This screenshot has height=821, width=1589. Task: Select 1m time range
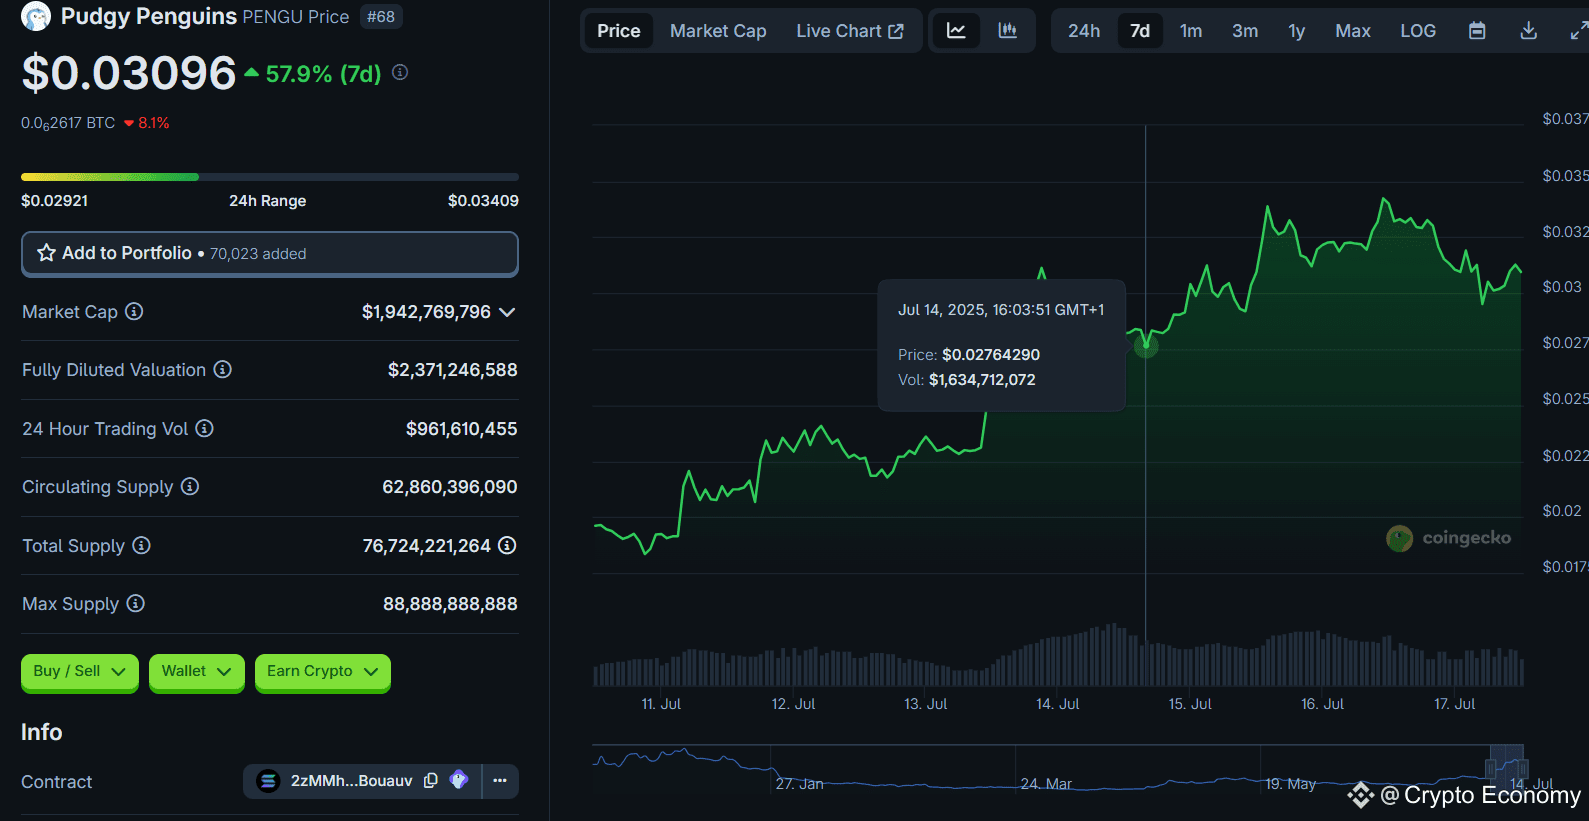click(1191, 31)
